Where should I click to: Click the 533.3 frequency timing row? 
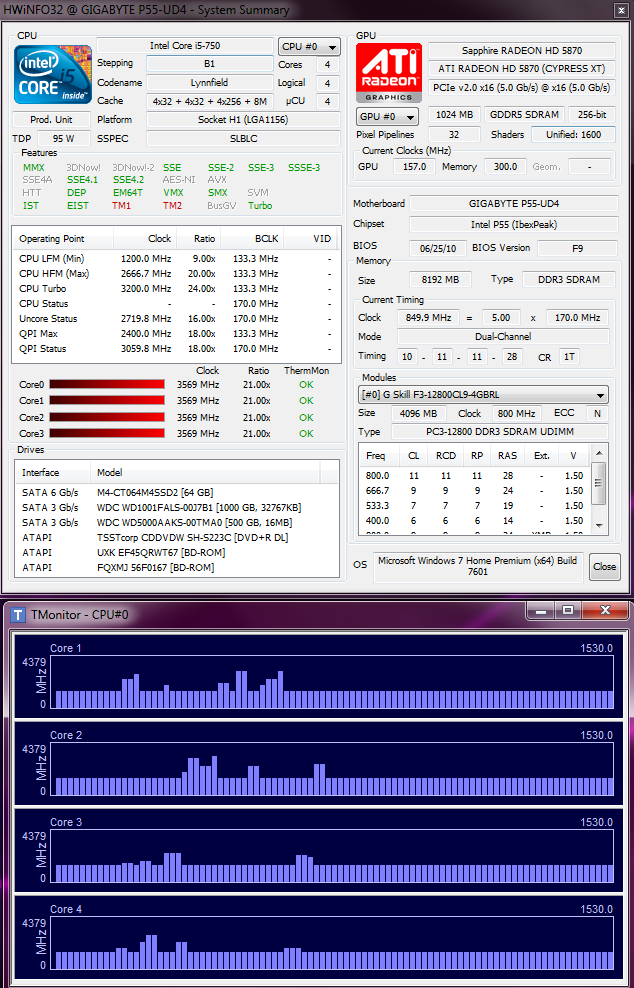(476, 506)
